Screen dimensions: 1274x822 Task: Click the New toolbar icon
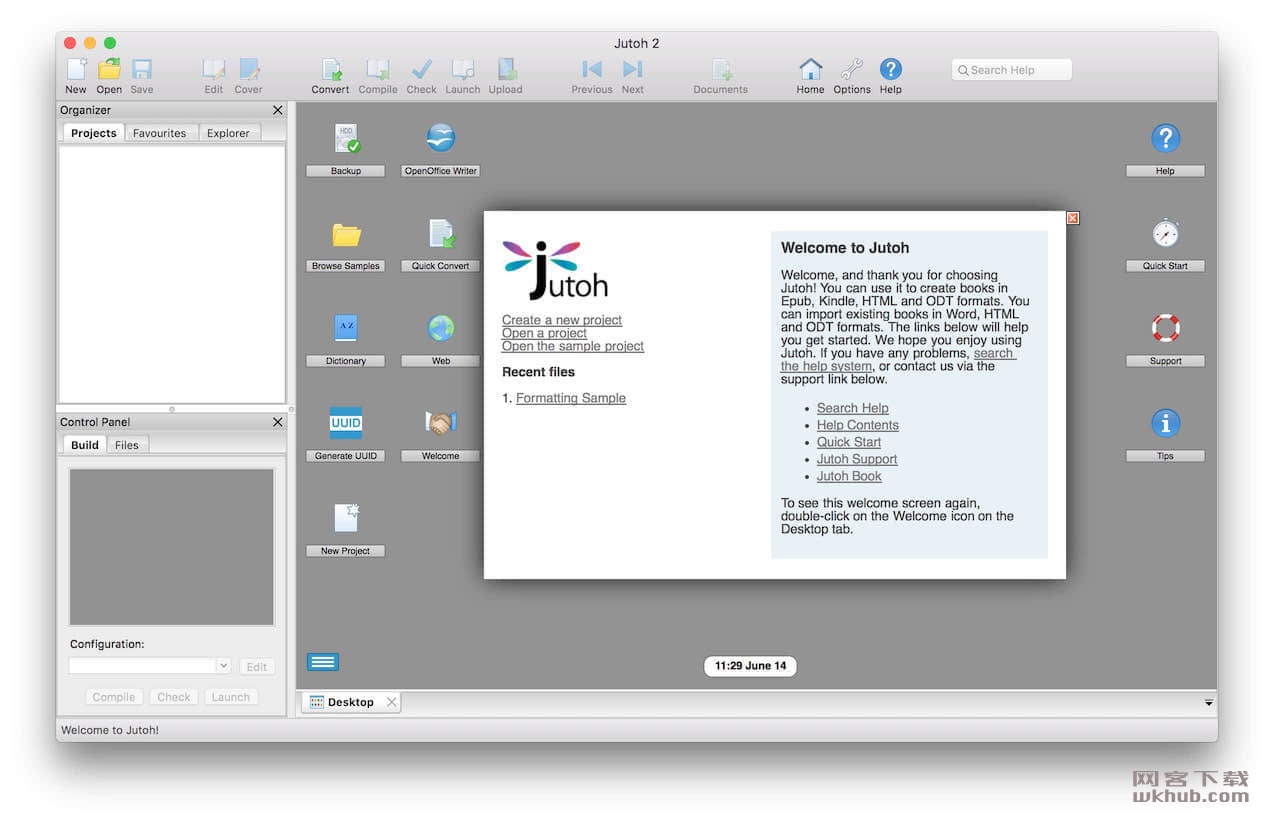pos(76,69)
